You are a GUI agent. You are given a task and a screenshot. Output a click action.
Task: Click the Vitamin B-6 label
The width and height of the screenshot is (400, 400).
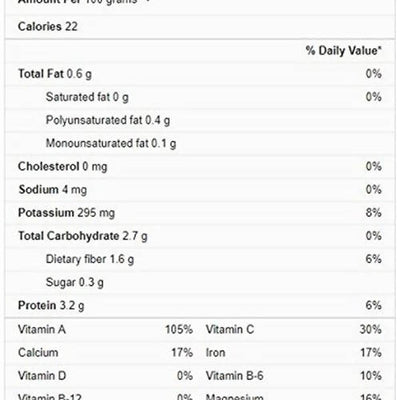pyautogui.click(x=234, y=376)
